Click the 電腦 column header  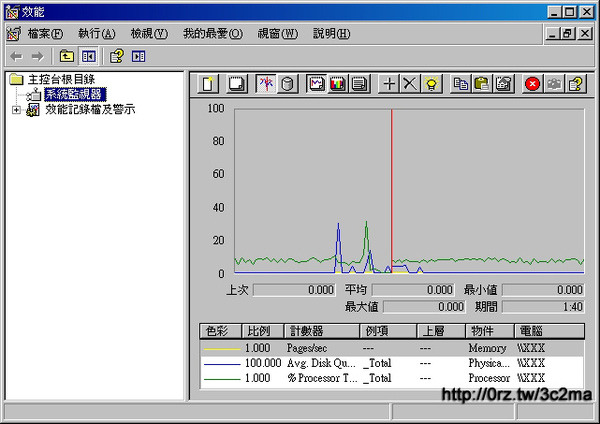click(549, 331)
